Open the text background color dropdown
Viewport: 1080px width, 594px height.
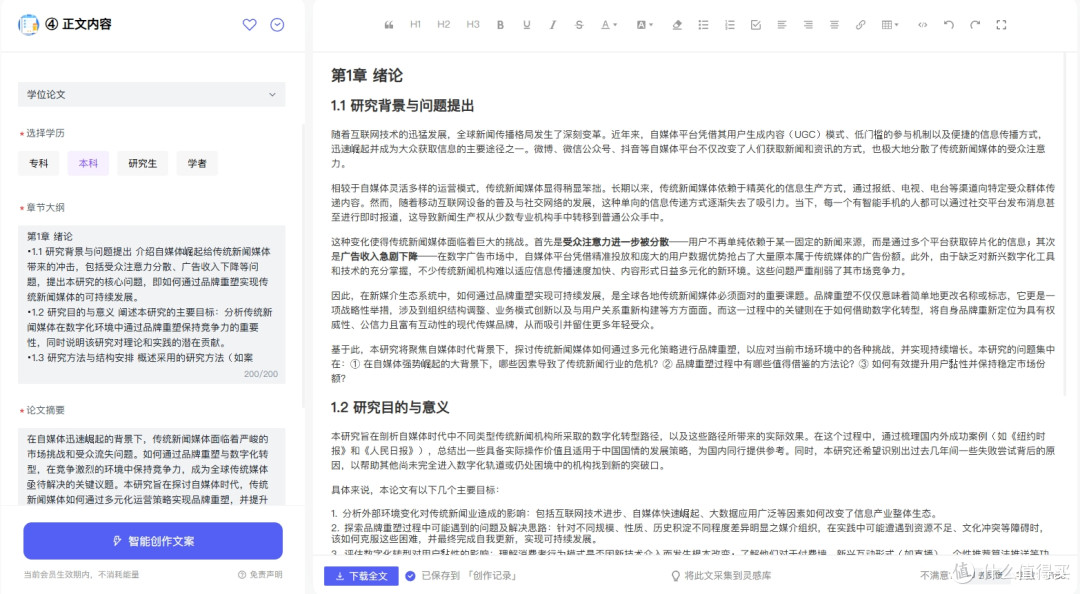645,25
